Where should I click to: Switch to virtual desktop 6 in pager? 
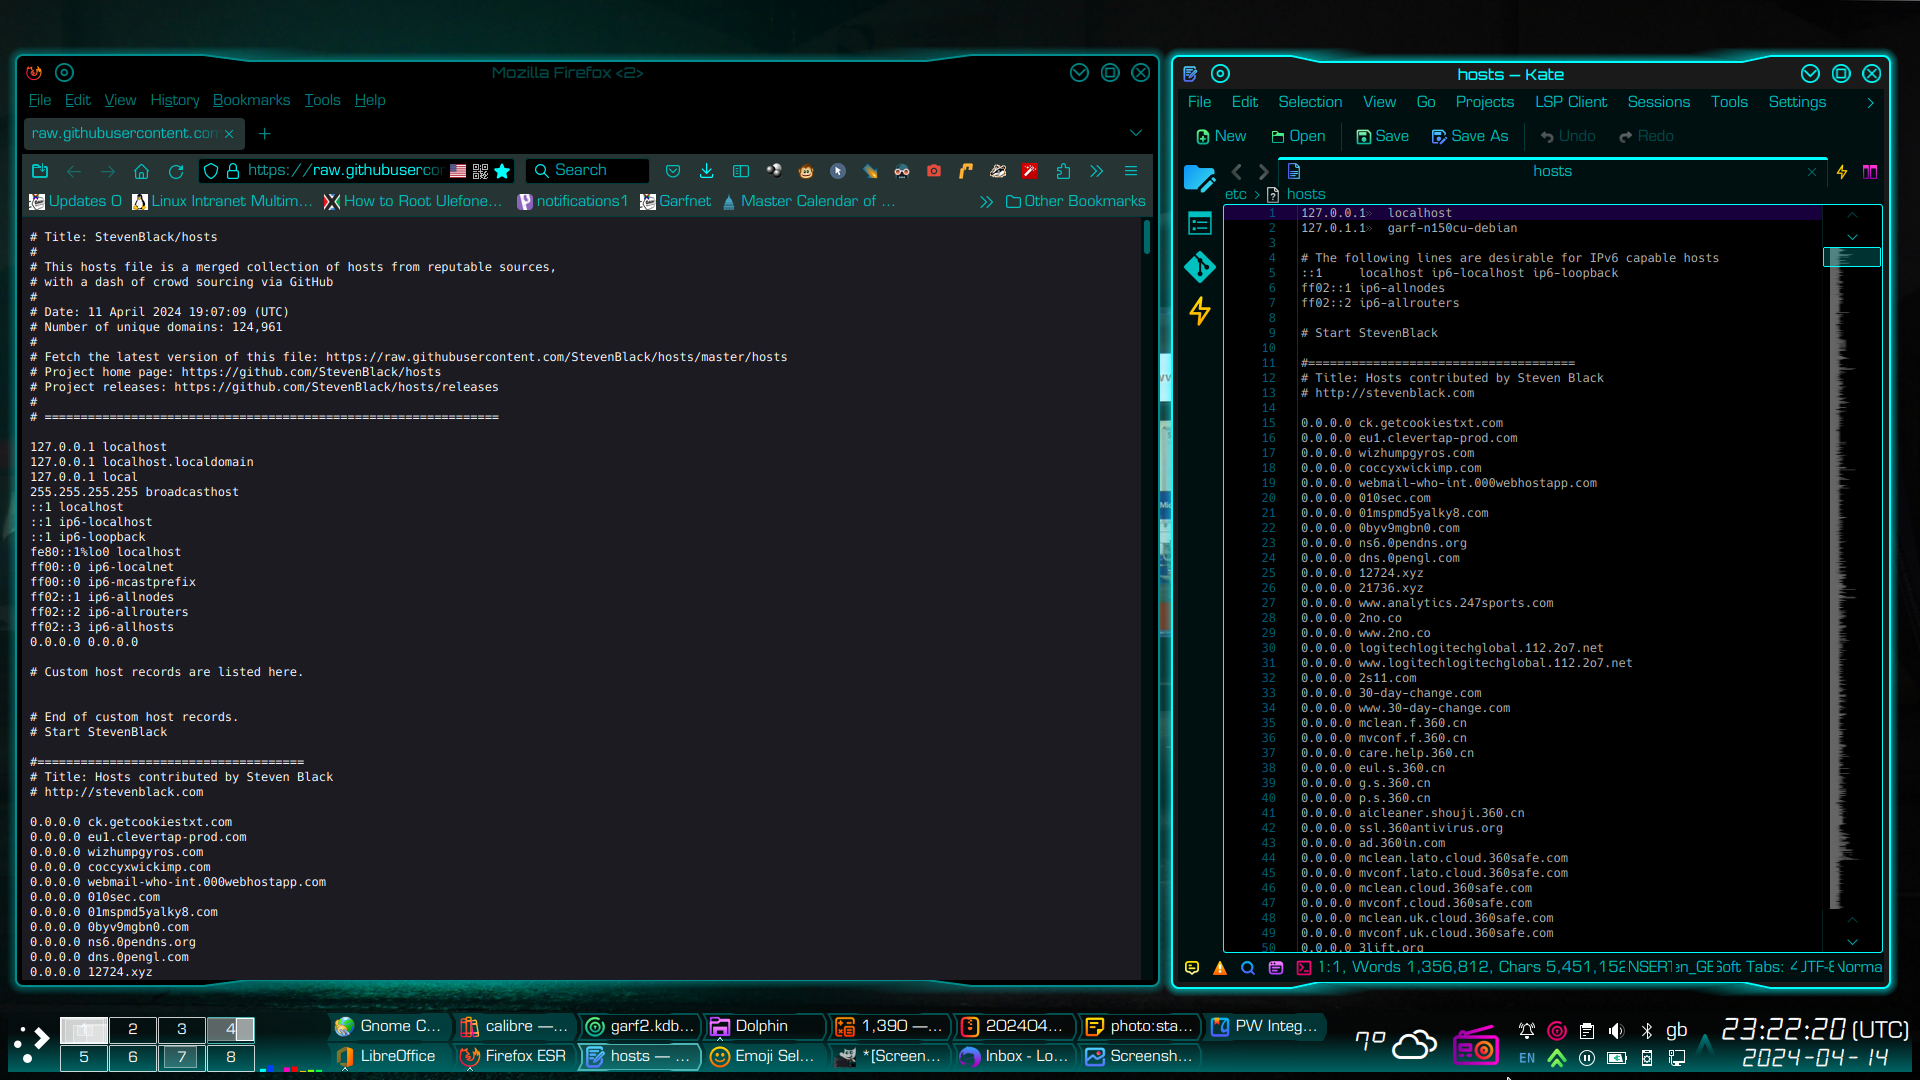tap(133, 1057)
